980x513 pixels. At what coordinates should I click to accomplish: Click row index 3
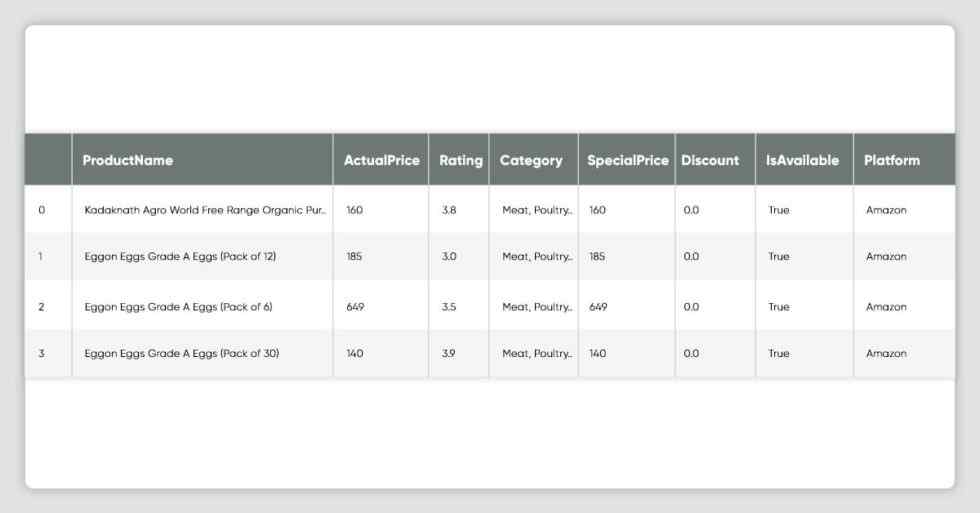(41, 353)
